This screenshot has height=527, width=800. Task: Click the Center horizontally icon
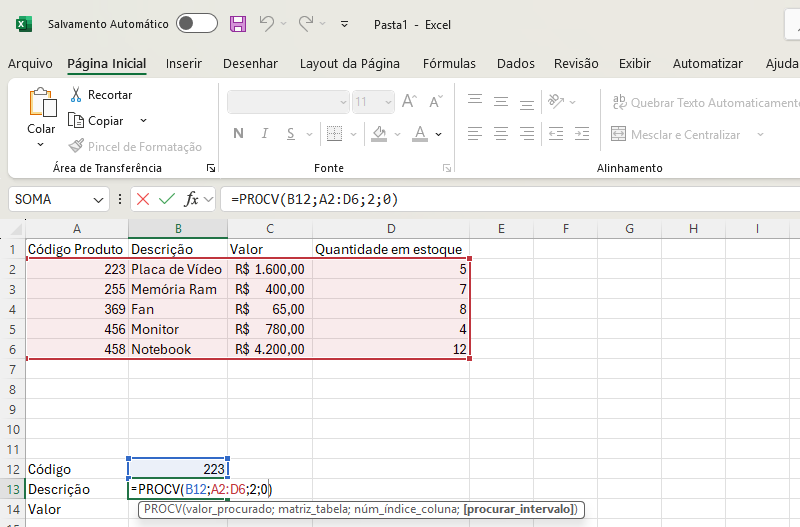(x=501, y=134)
